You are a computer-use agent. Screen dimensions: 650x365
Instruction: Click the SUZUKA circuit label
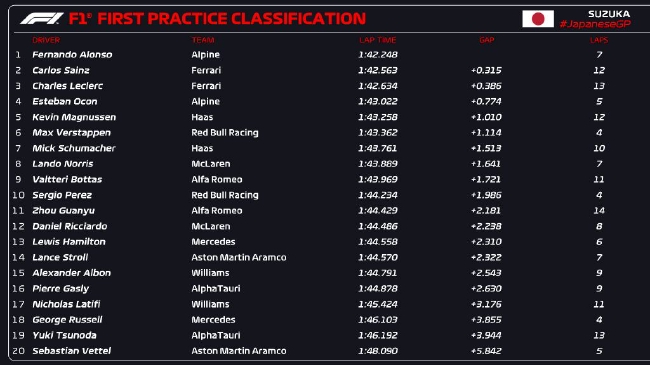609,14
